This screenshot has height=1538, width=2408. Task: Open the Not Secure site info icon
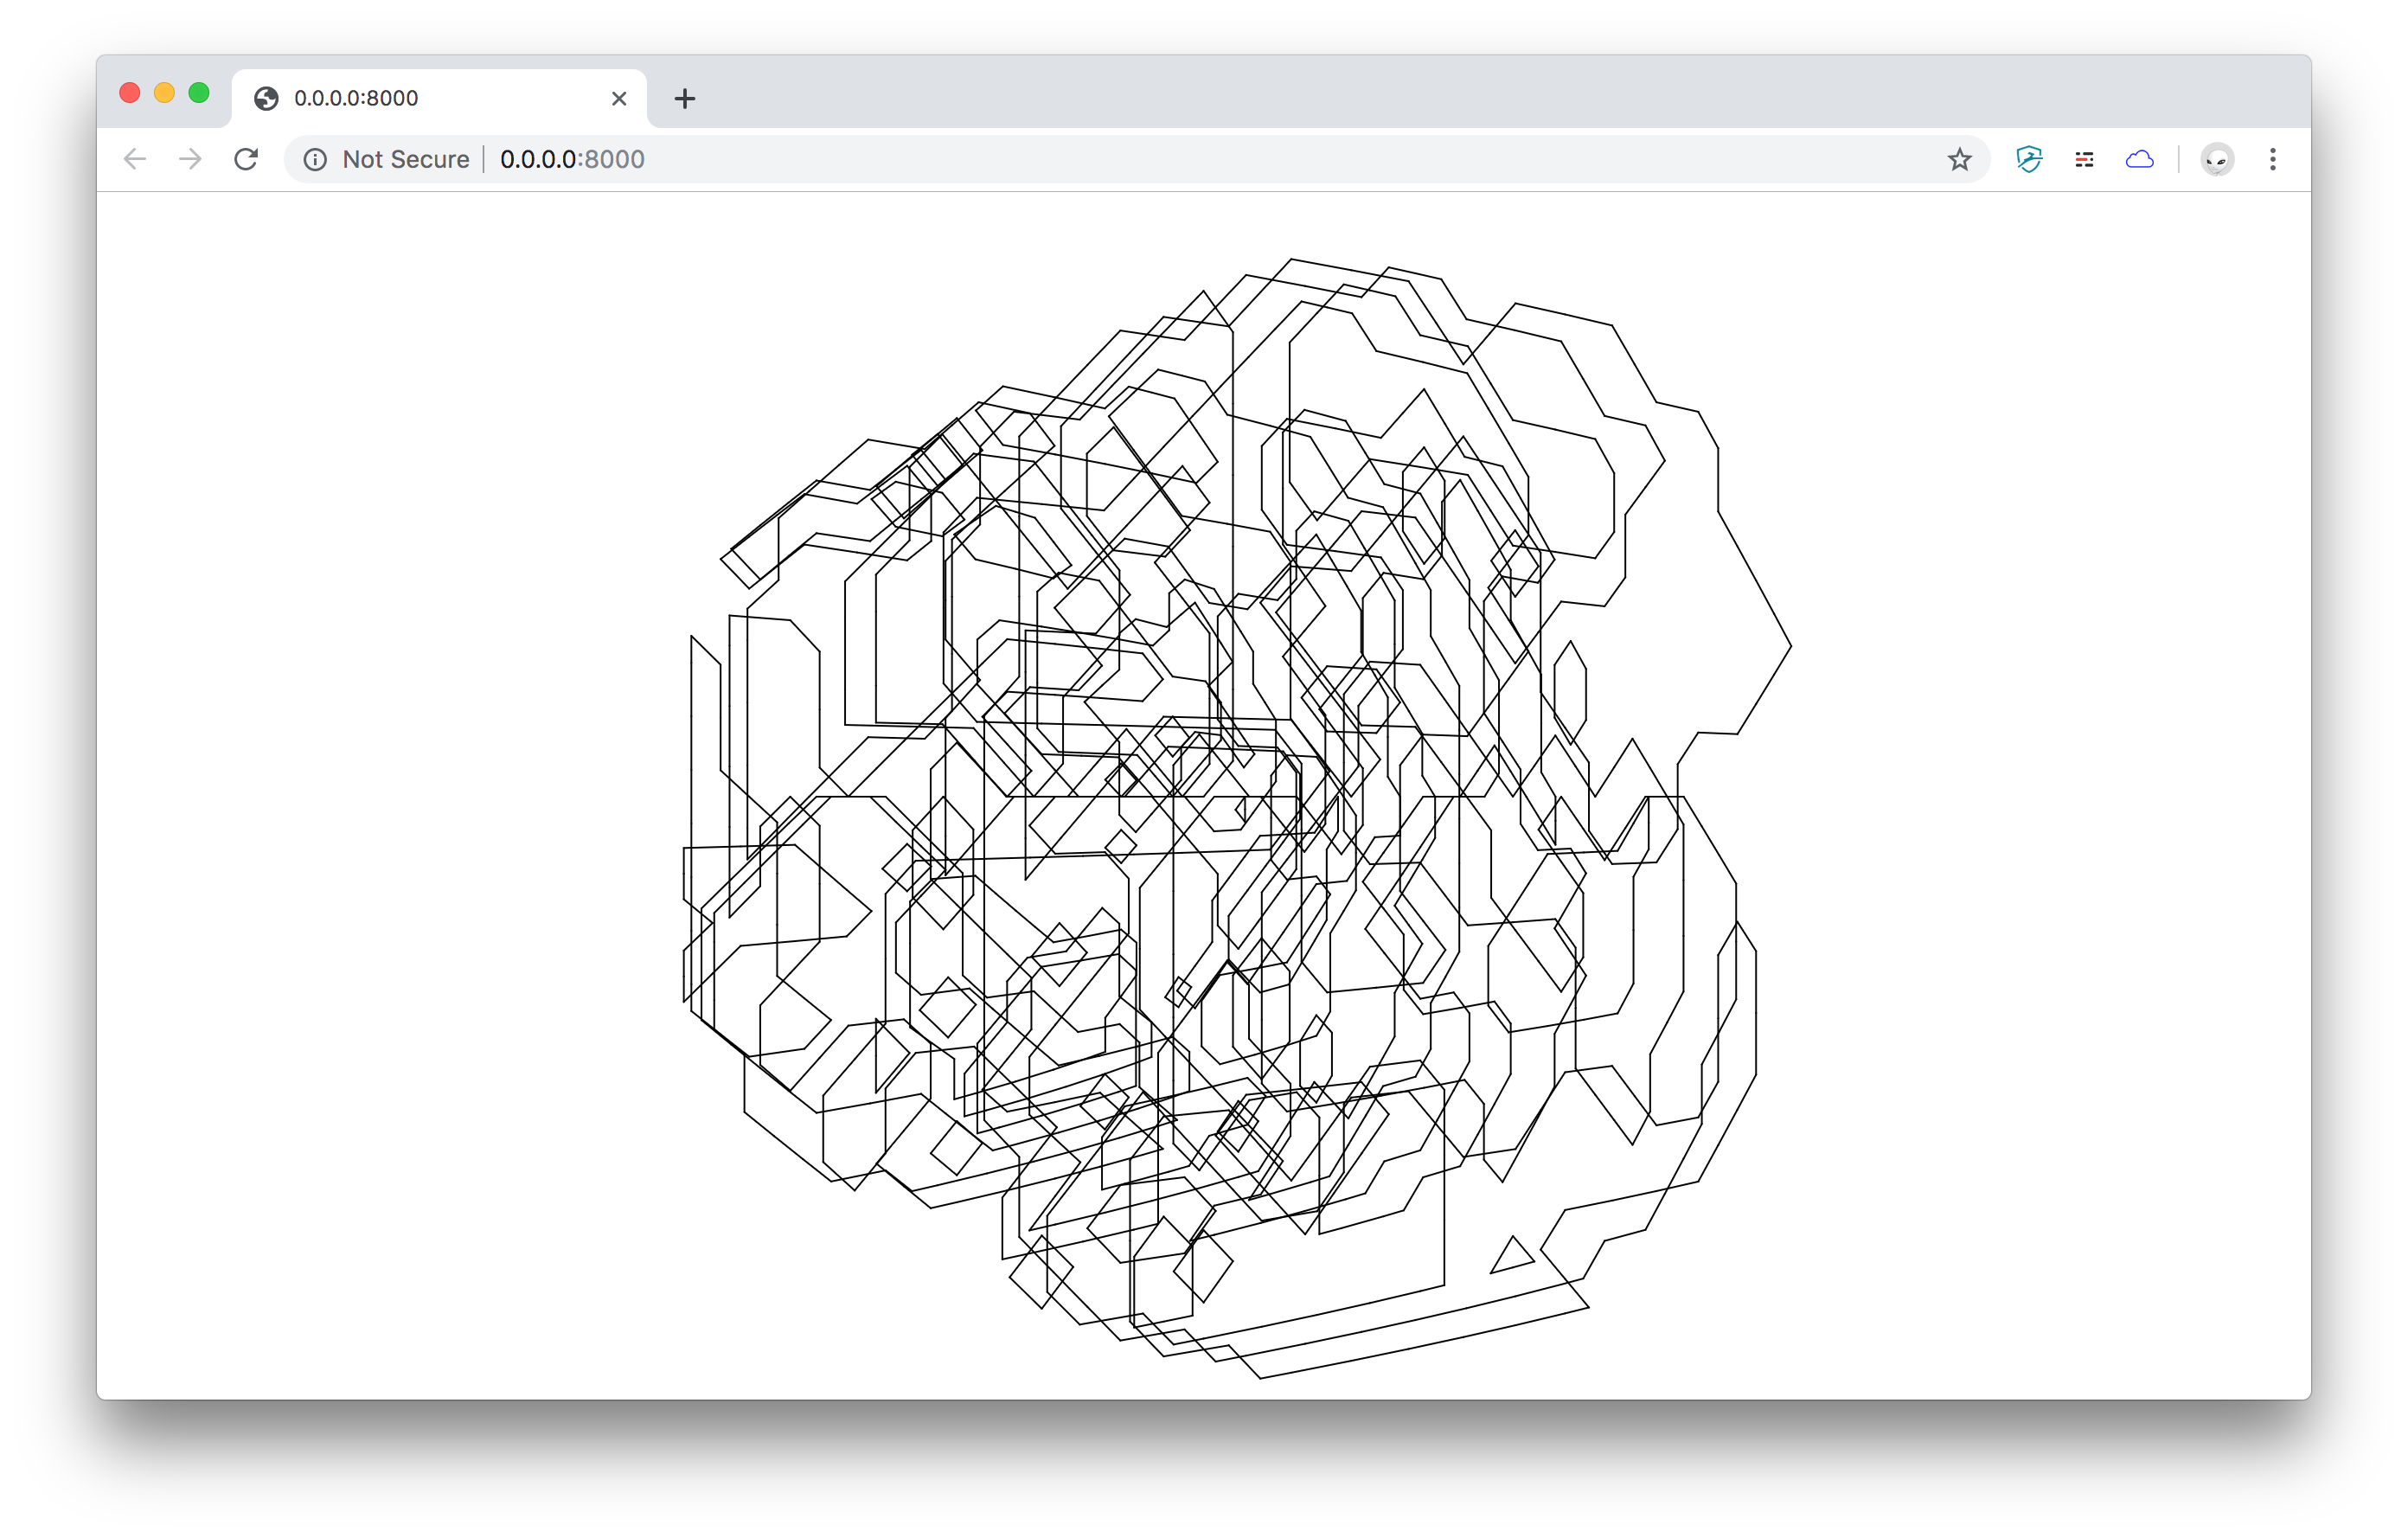click(315, 160)
